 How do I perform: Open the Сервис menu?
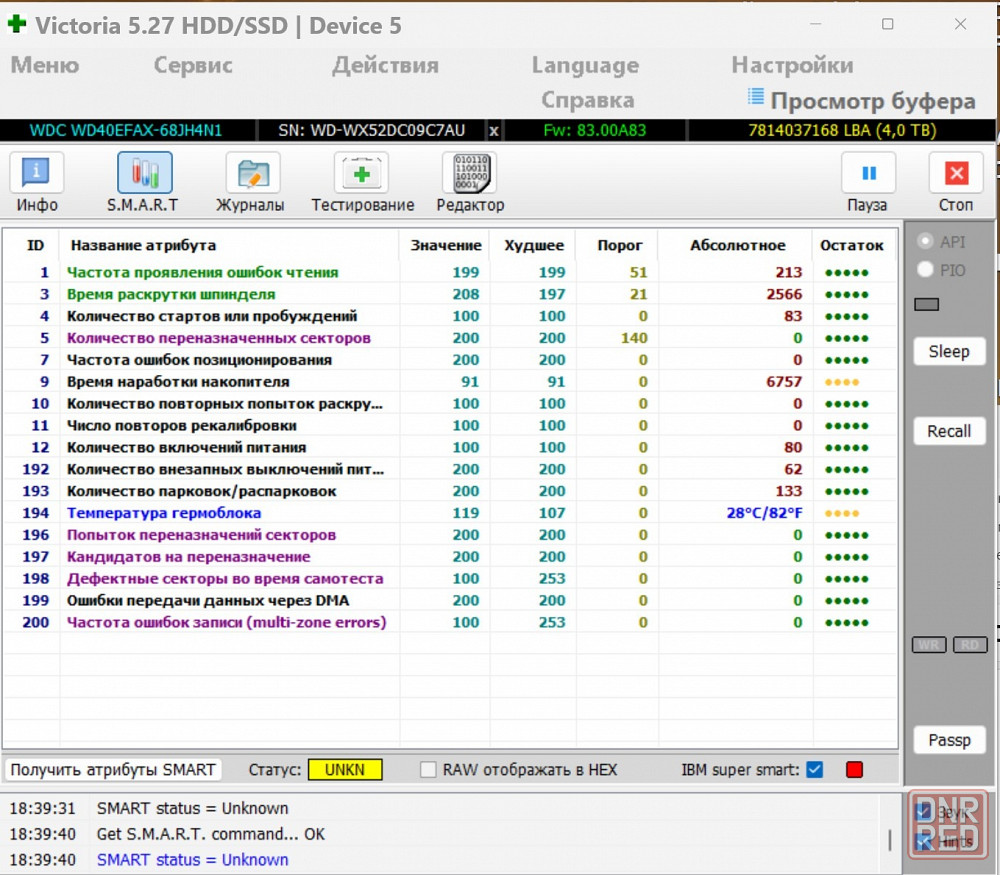click(193, 66)
